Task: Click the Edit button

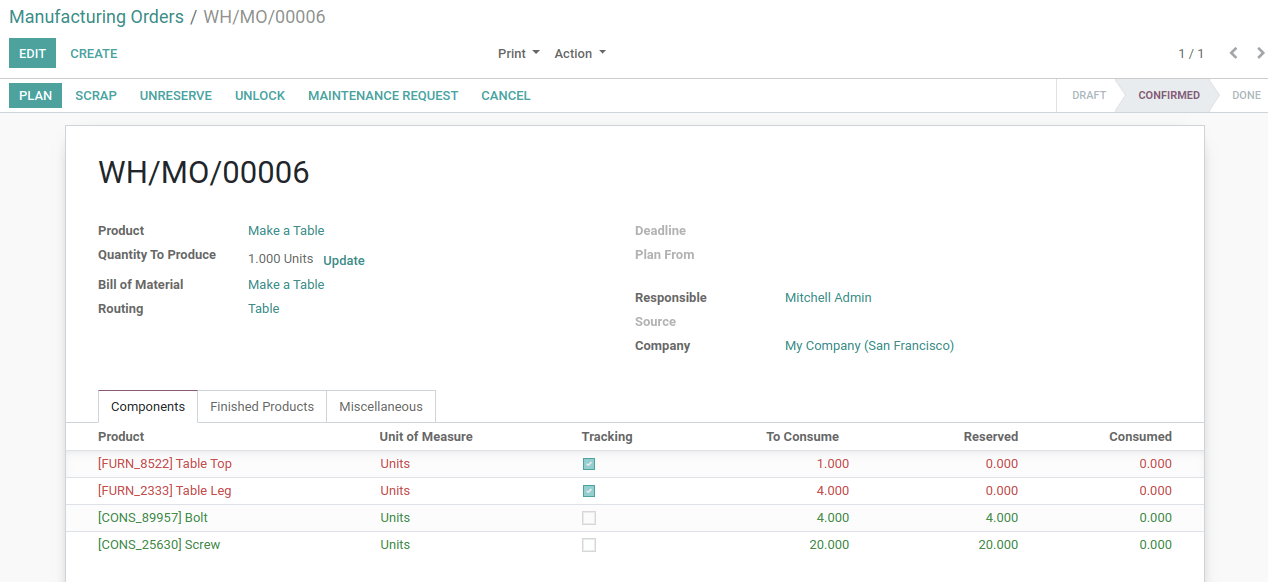Action: [32, 53]
